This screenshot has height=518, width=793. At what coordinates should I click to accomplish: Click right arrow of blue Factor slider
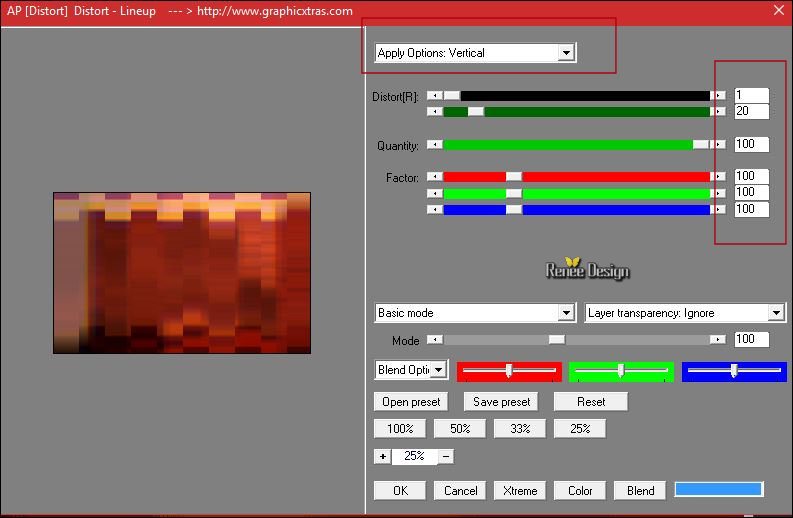point(718,209)
